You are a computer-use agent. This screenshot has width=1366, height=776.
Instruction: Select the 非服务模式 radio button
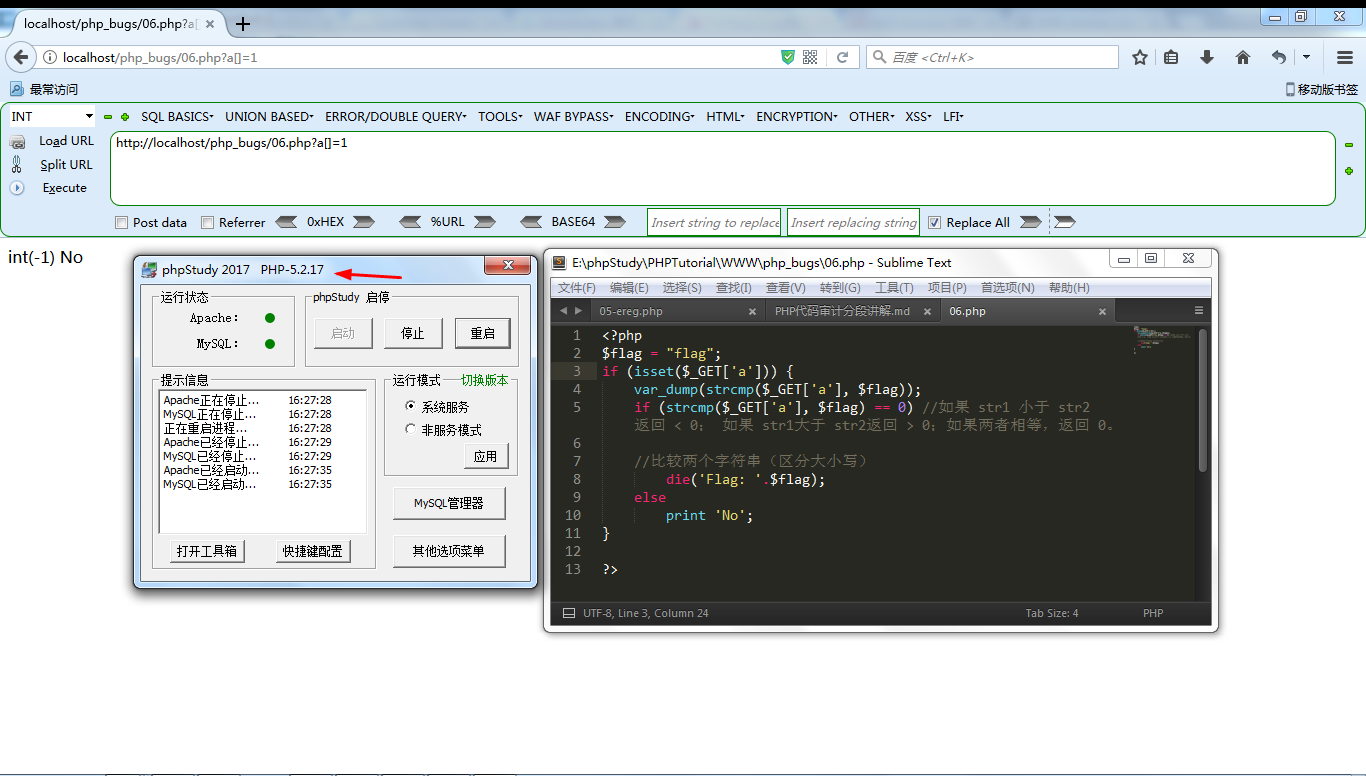410,429
